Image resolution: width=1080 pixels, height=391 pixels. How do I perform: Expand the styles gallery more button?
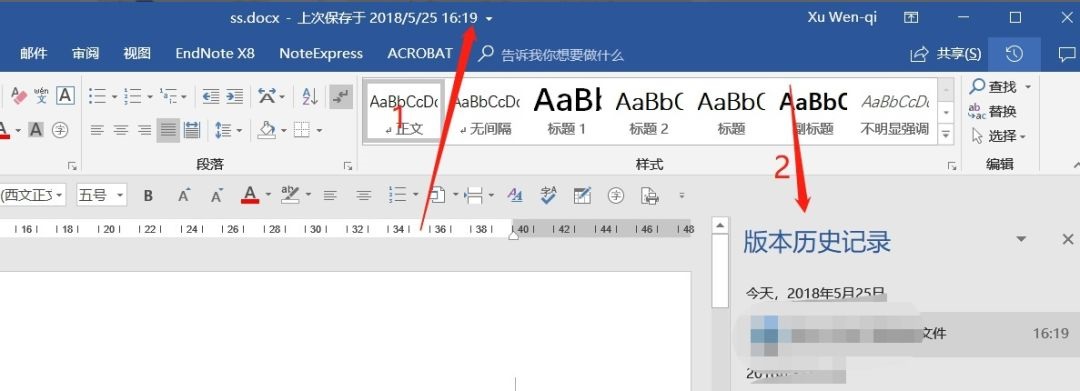coord(946,133)
